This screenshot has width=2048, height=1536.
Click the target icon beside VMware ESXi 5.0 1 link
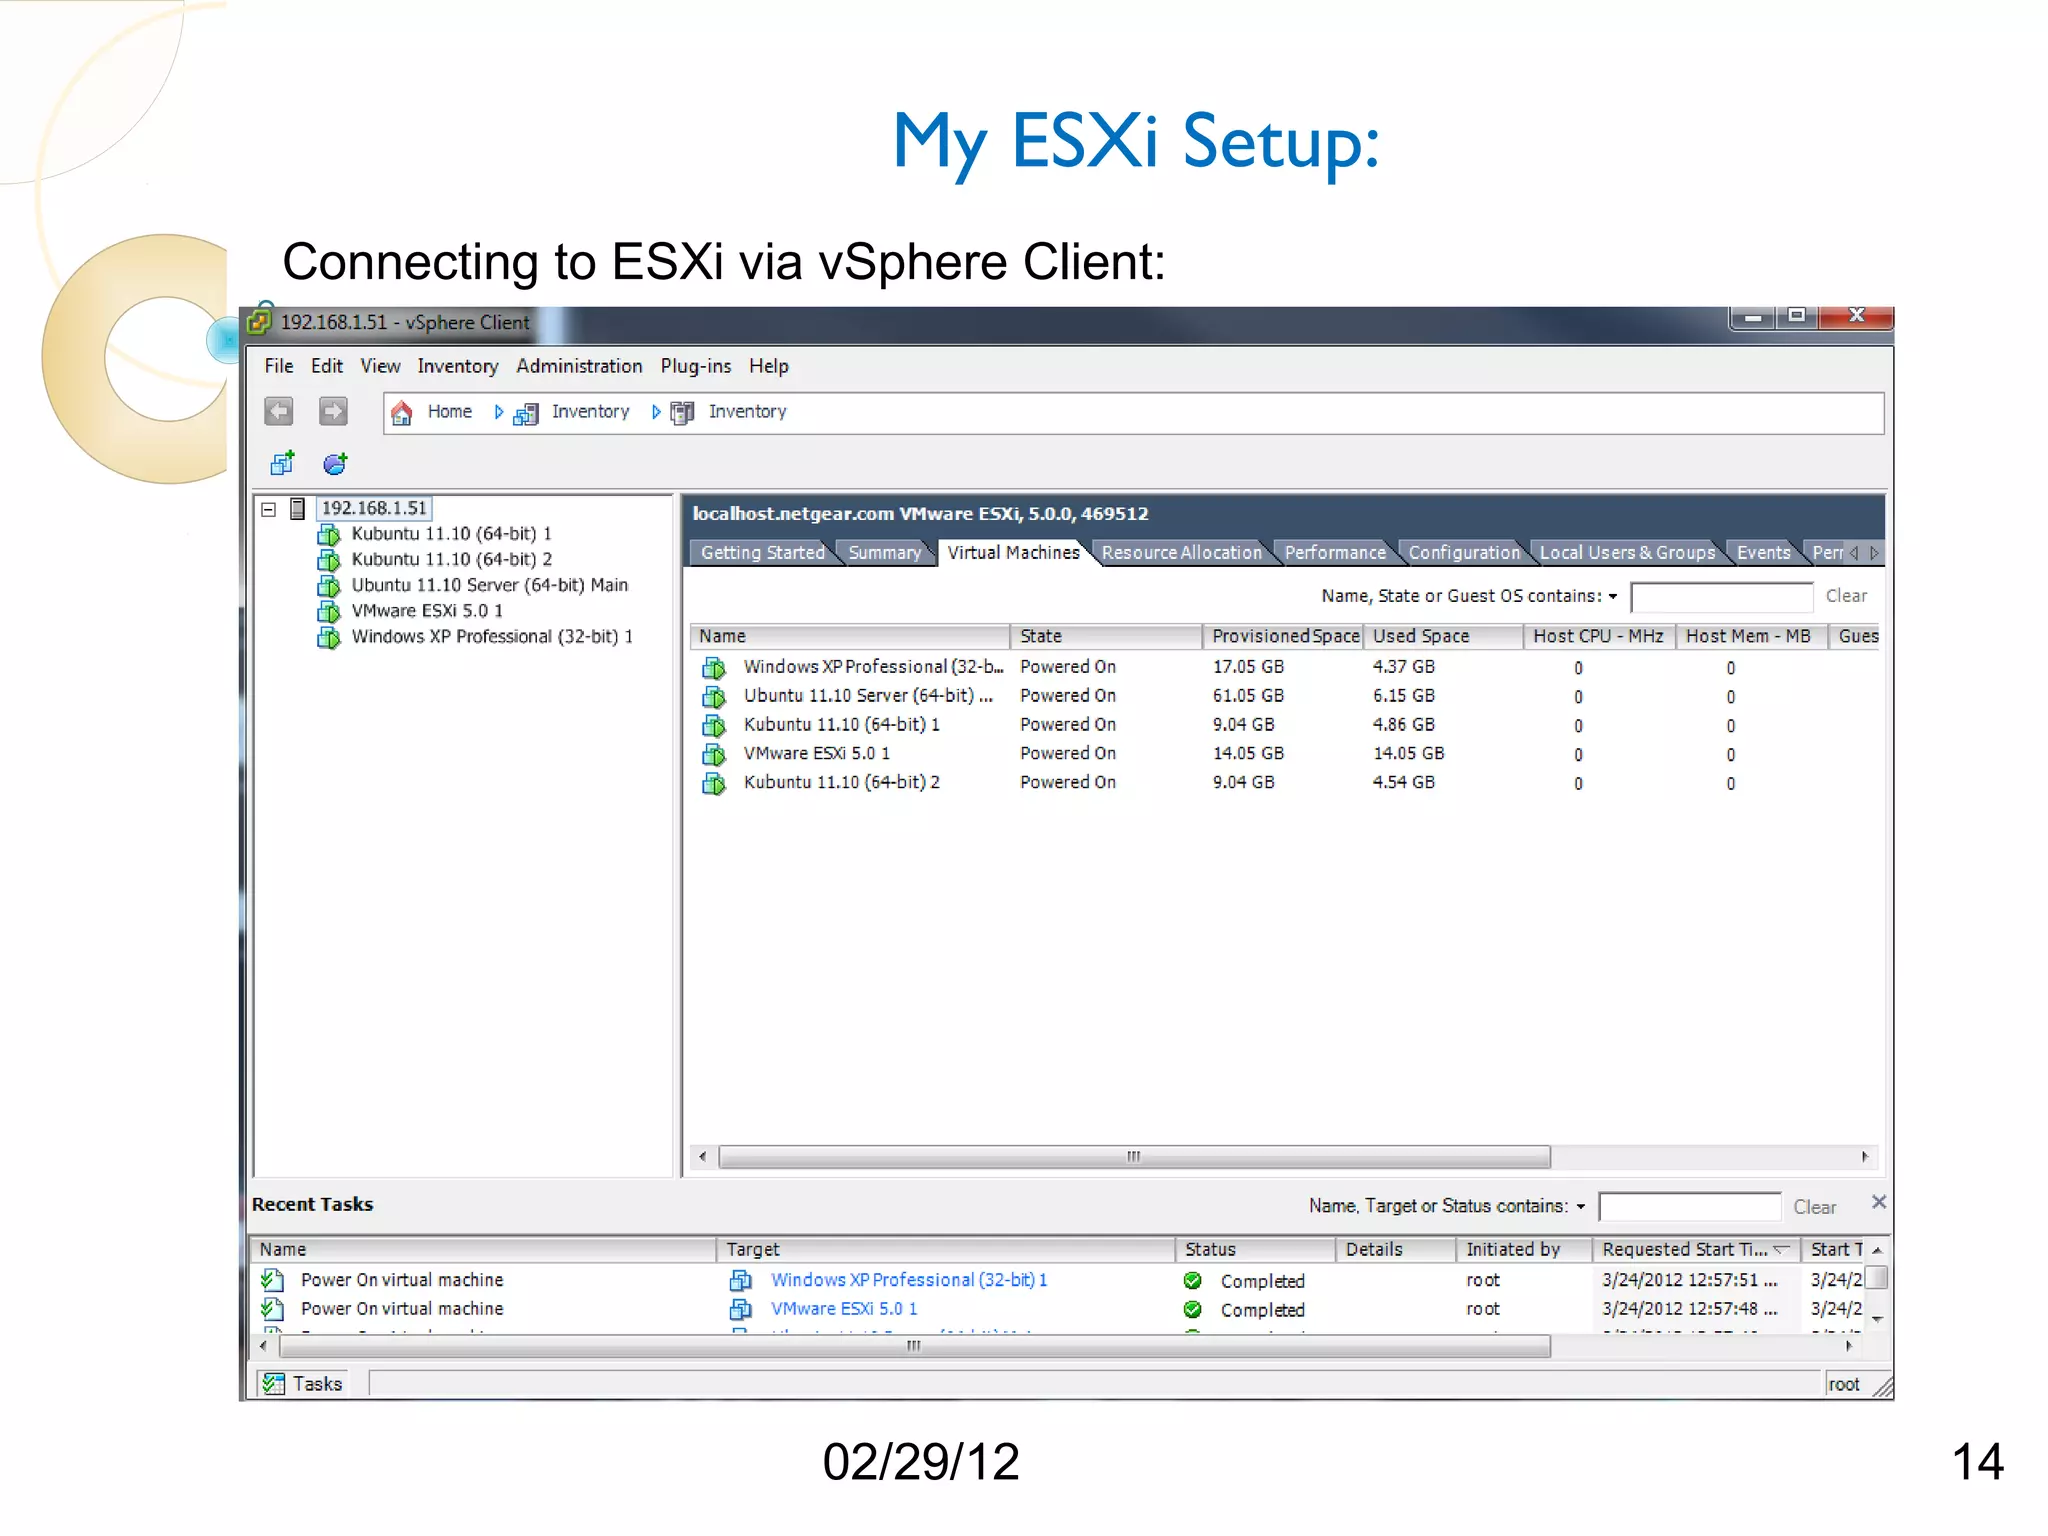pos(741,1309)
